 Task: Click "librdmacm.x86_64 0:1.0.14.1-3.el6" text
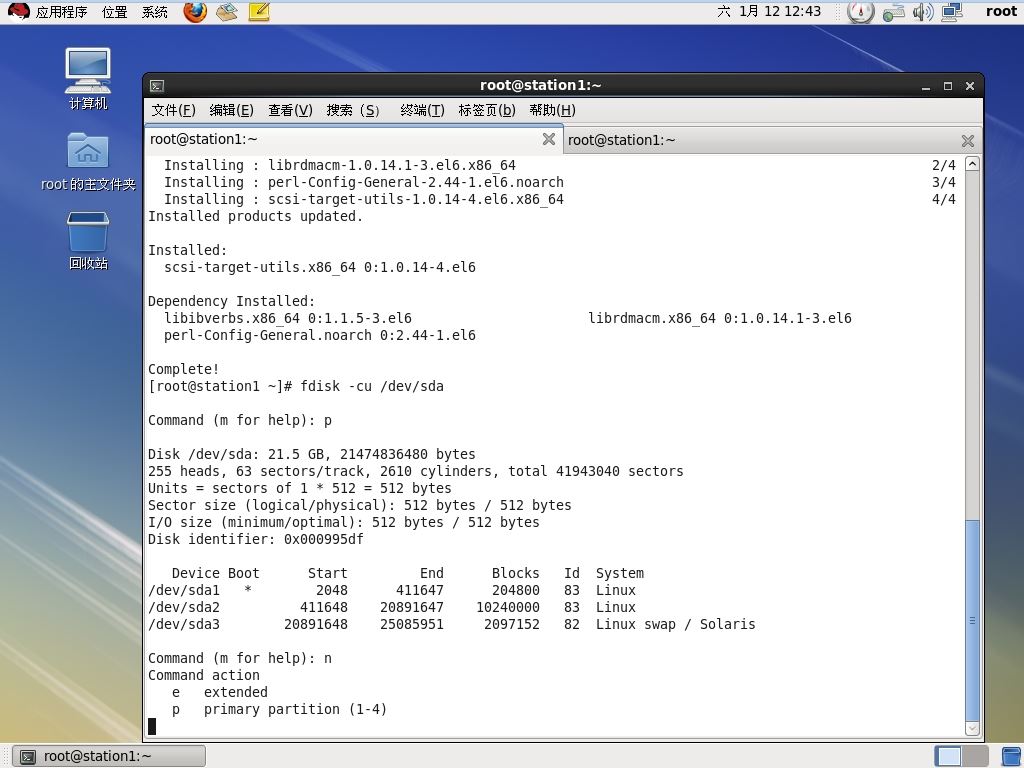[x=720, y=318]
